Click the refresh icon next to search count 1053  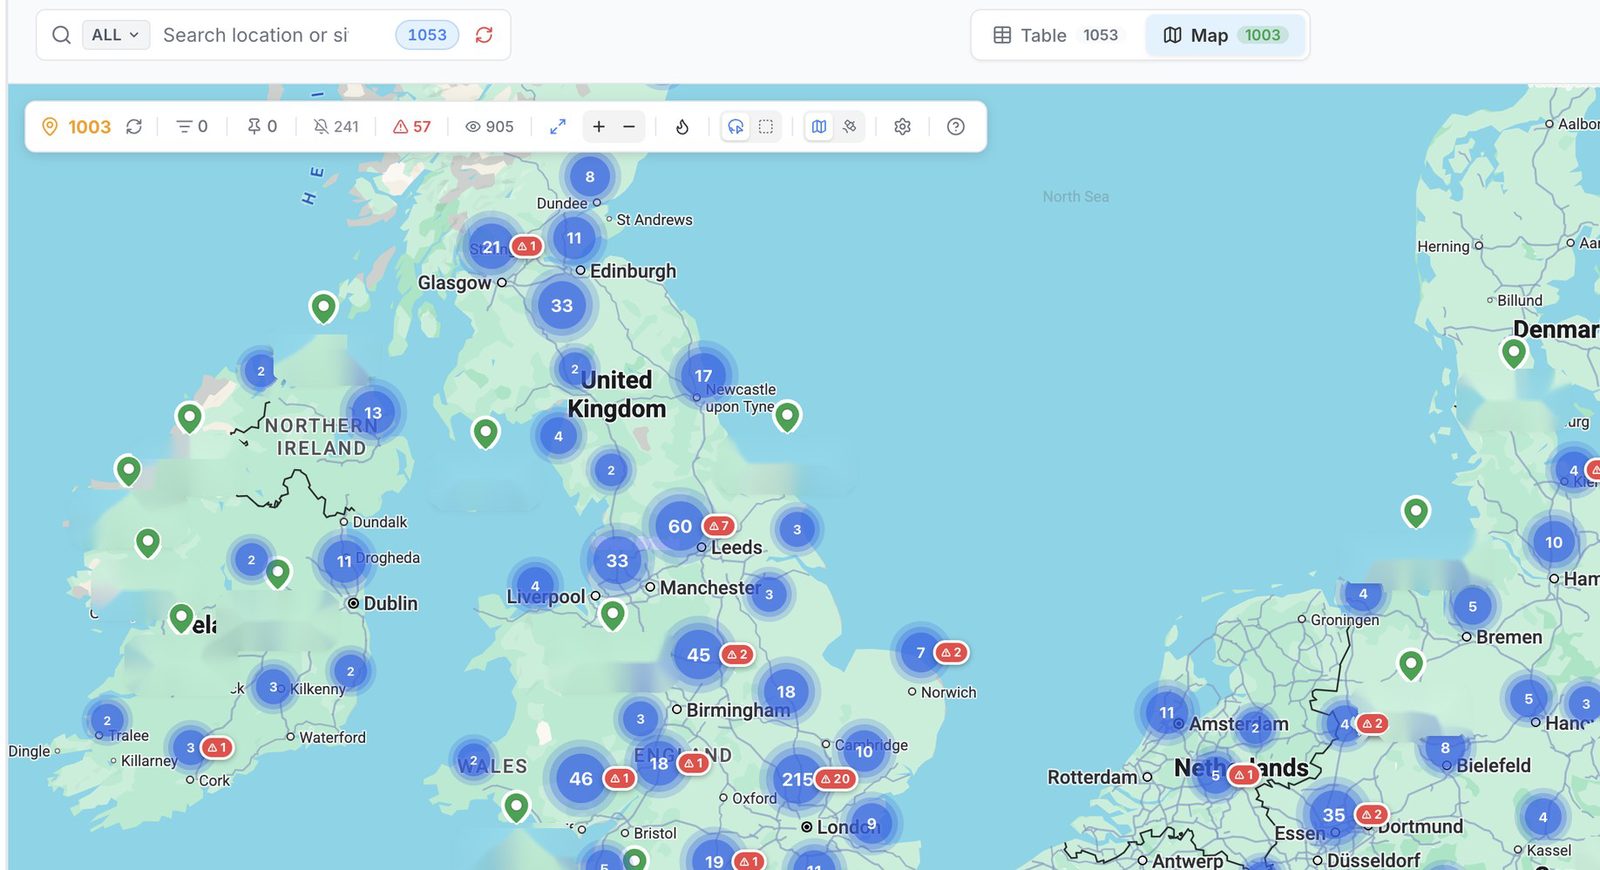[x=484, y=35]
